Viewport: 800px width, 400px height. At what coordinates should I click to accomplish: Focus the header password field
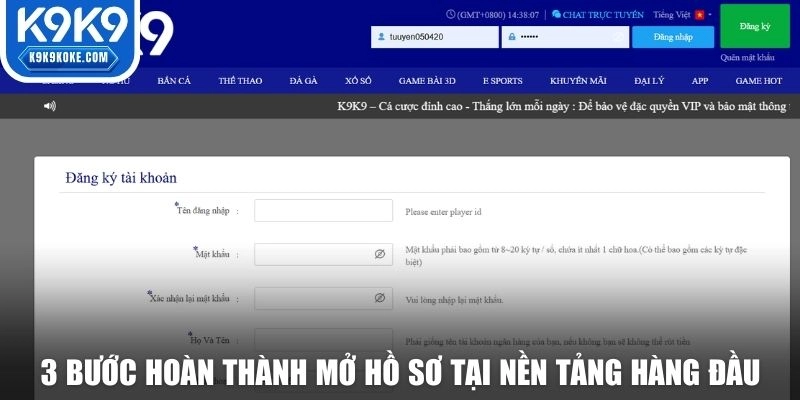pos(565,37)
